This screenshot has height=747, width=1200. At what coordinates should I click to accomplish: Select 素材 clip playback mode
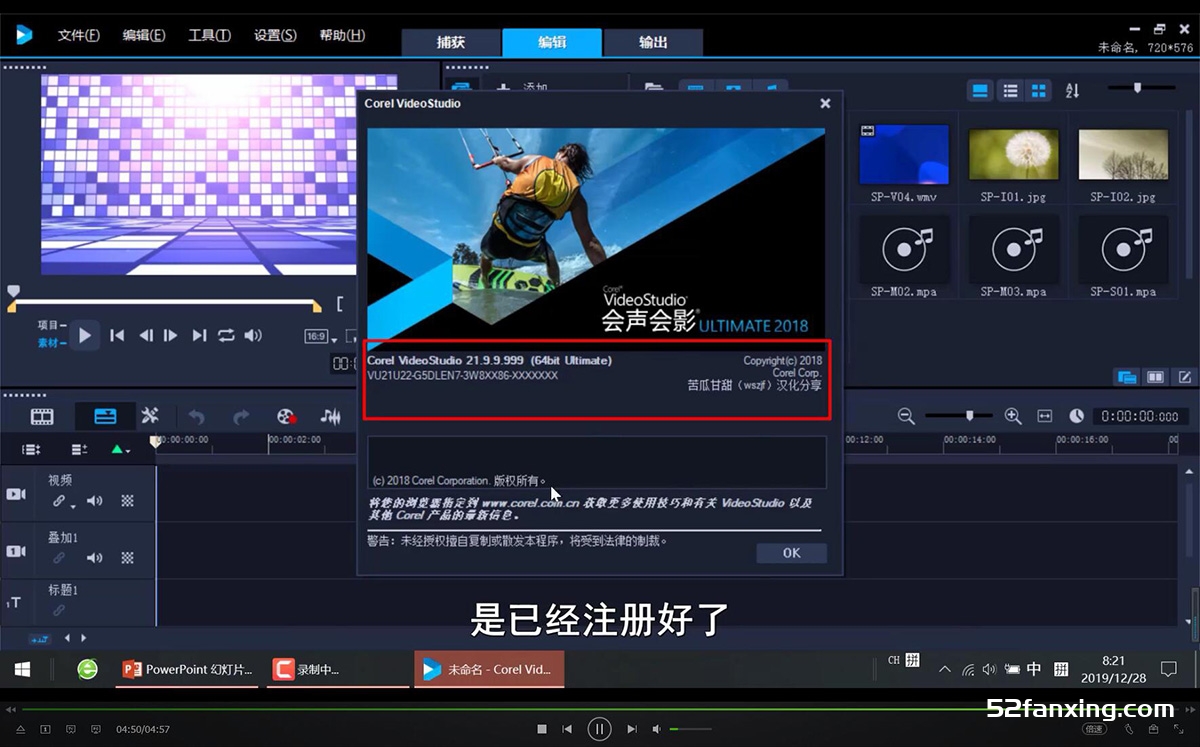pos(52,343)
